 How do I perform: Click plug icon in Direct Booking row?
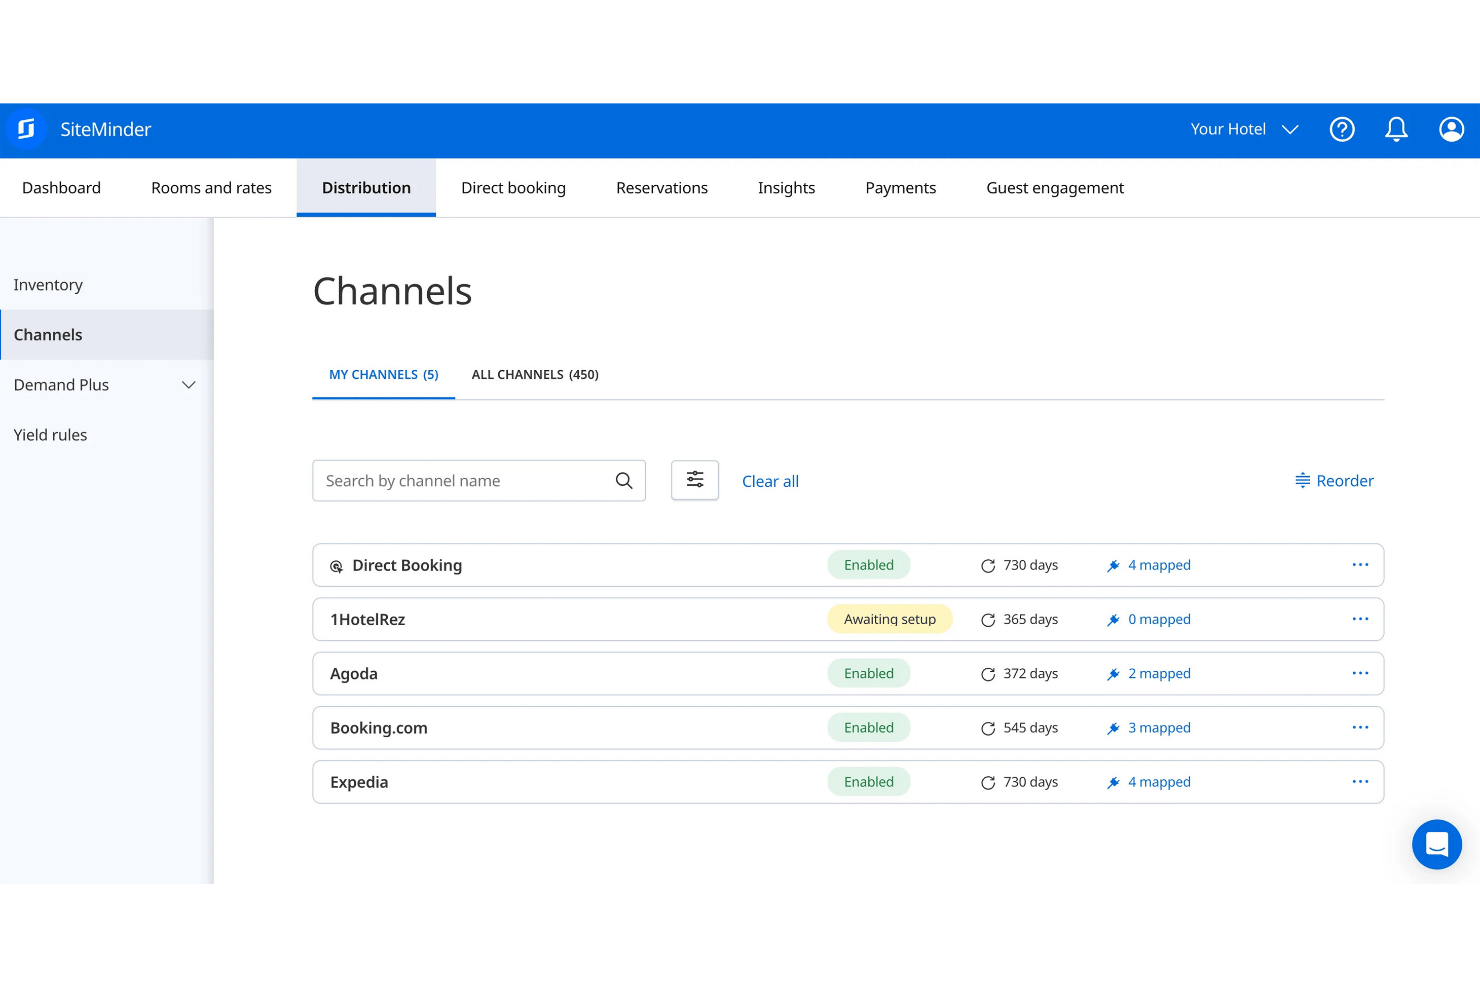1113,566
